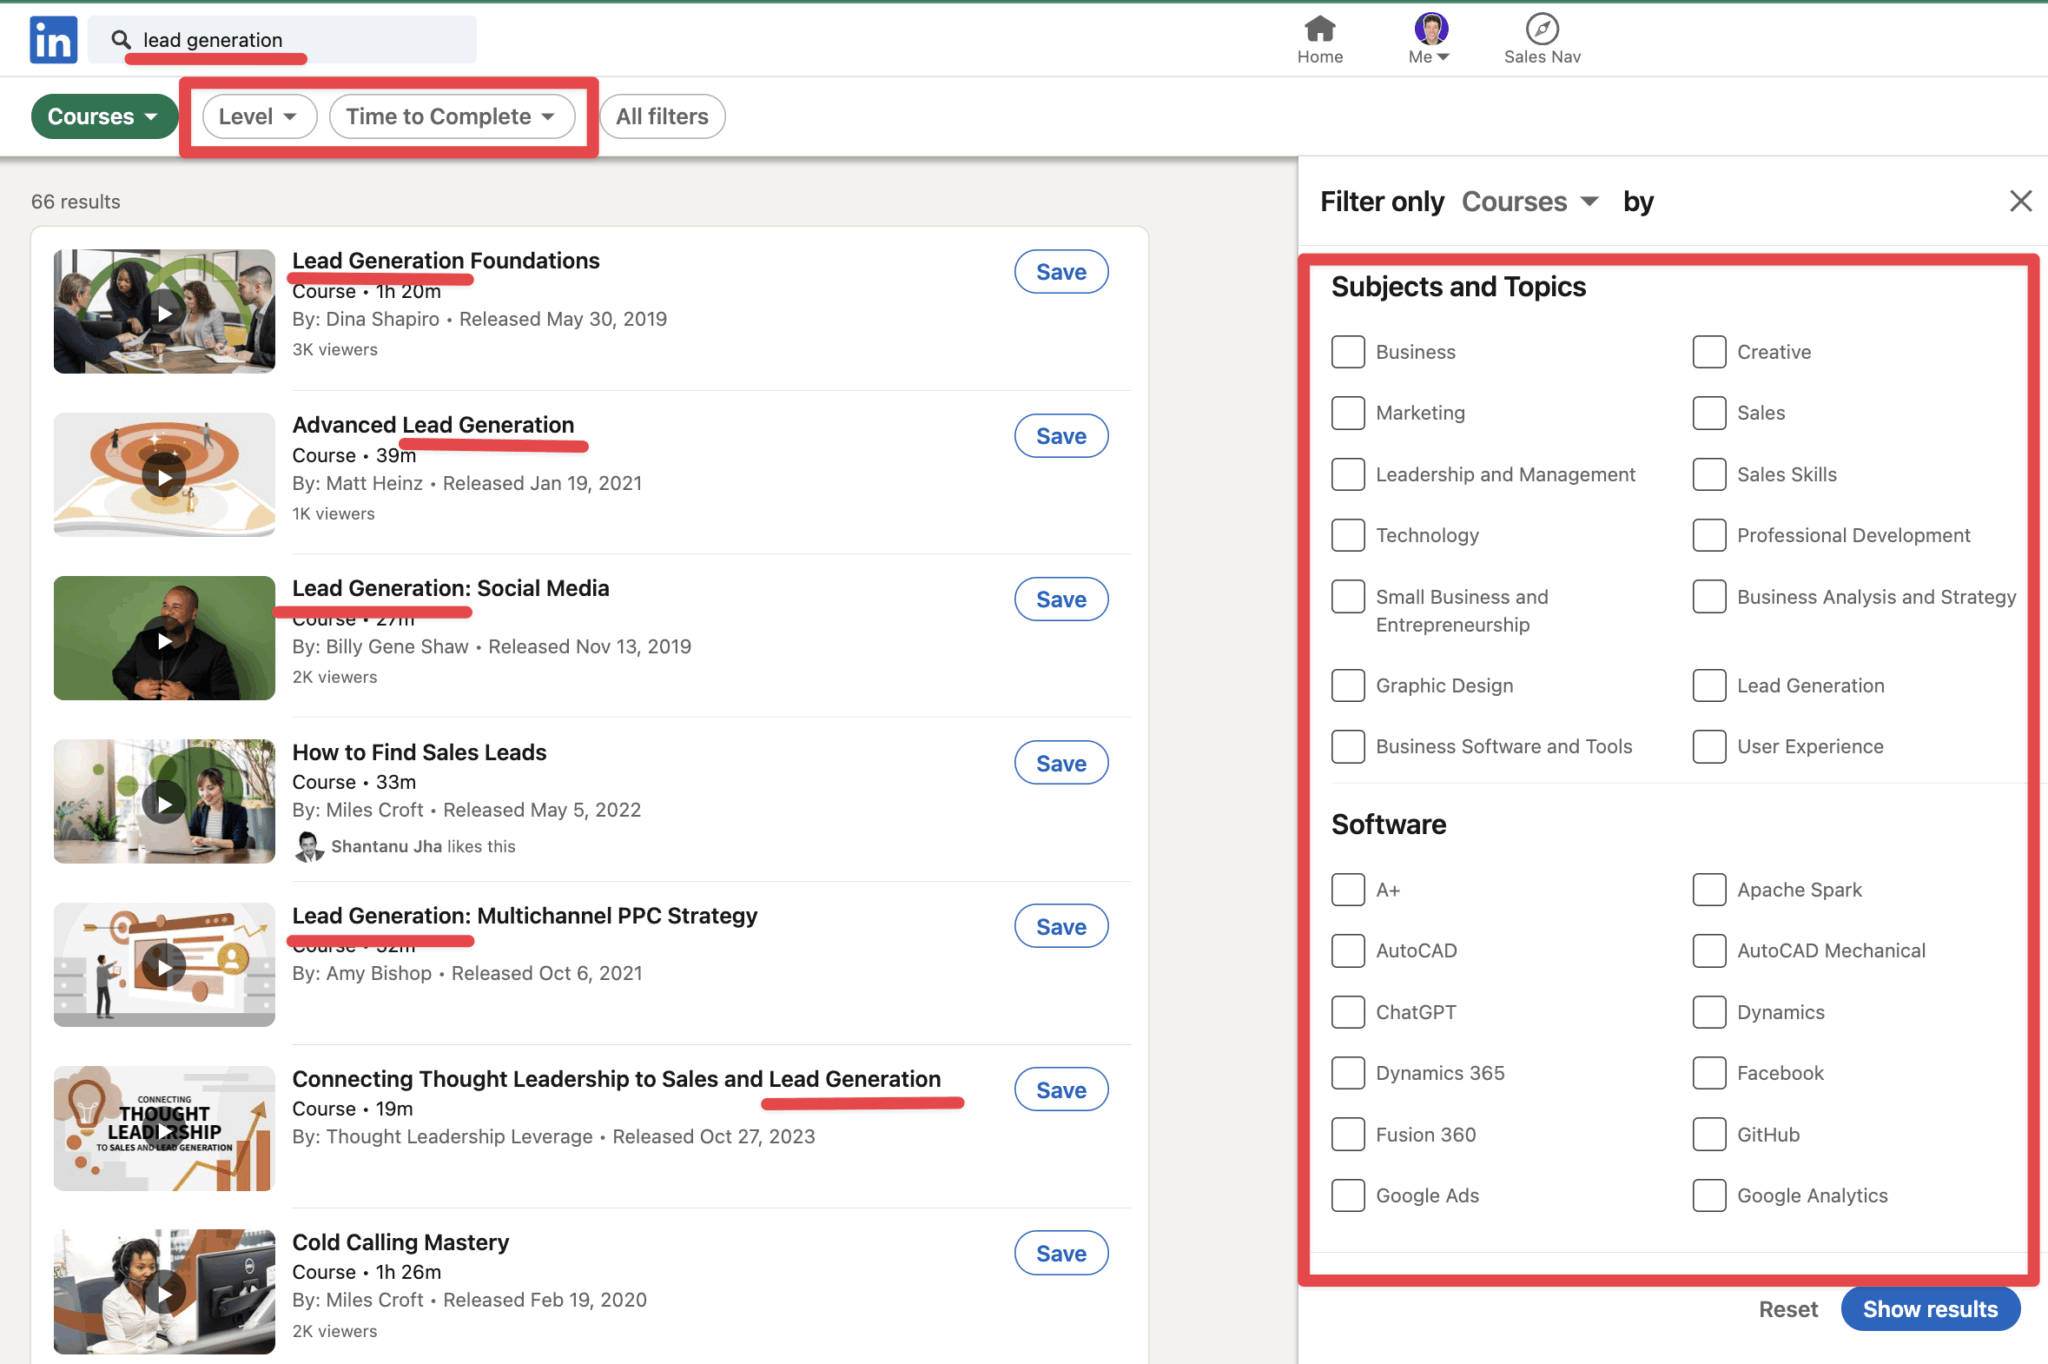2048x1364 pixels.
Task: Play the Lead Generation Foundations course video
Action: [163, 311]
